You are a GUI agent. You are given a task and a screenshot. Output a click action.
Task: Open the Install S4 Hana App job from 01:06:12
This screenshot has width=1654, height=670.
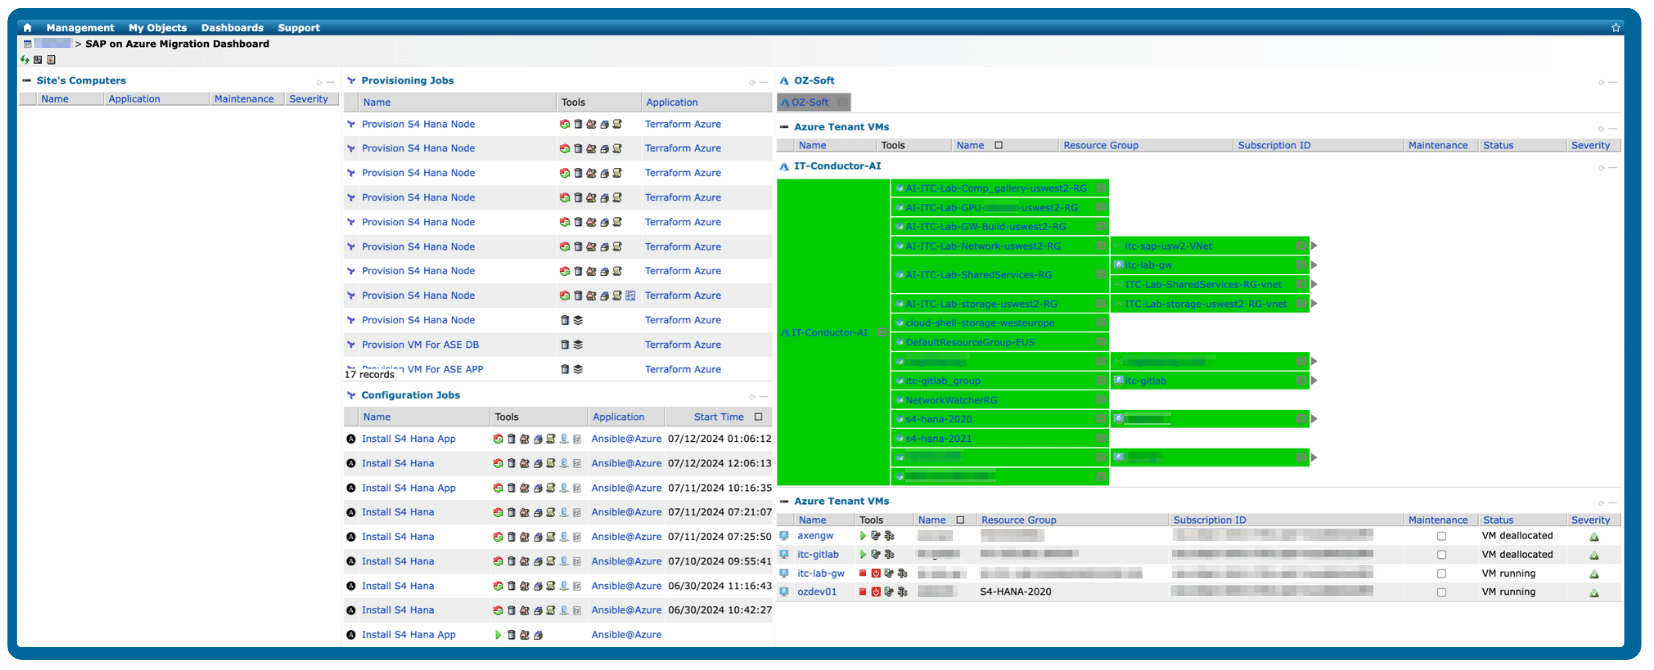(x=408, y=439)
